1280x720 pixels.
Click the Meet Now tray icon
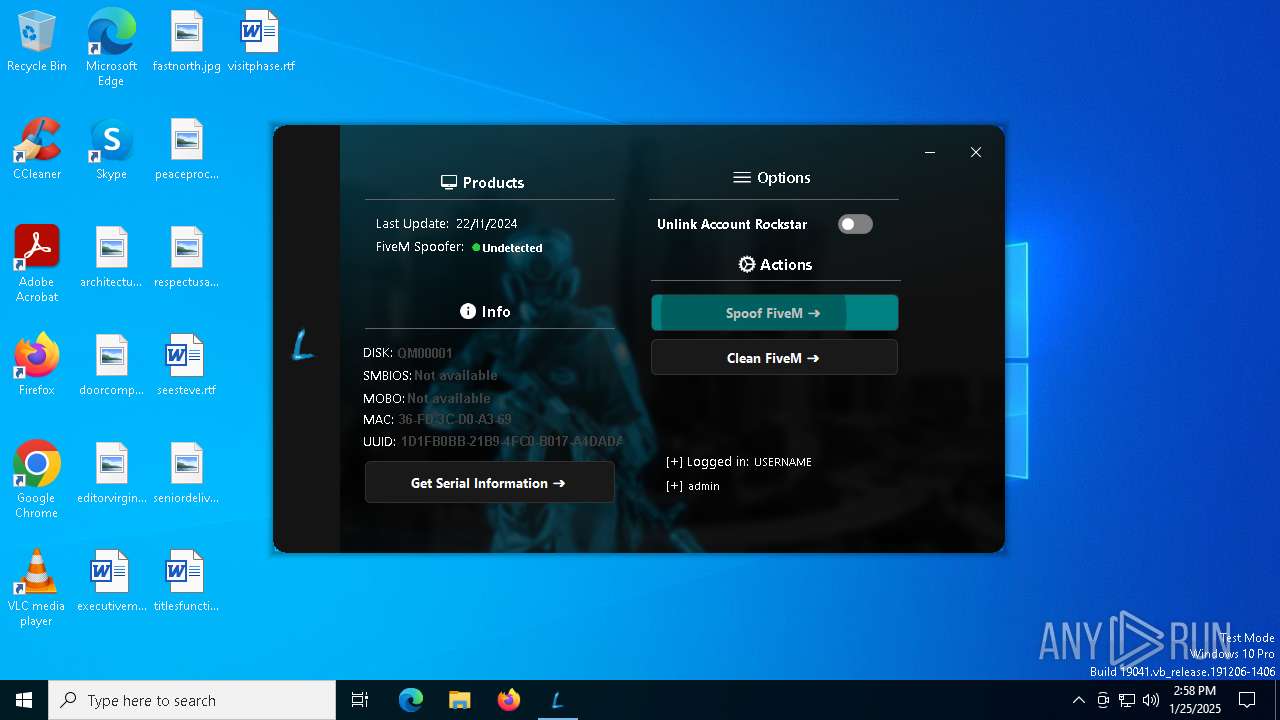[x=1103, y=700]
